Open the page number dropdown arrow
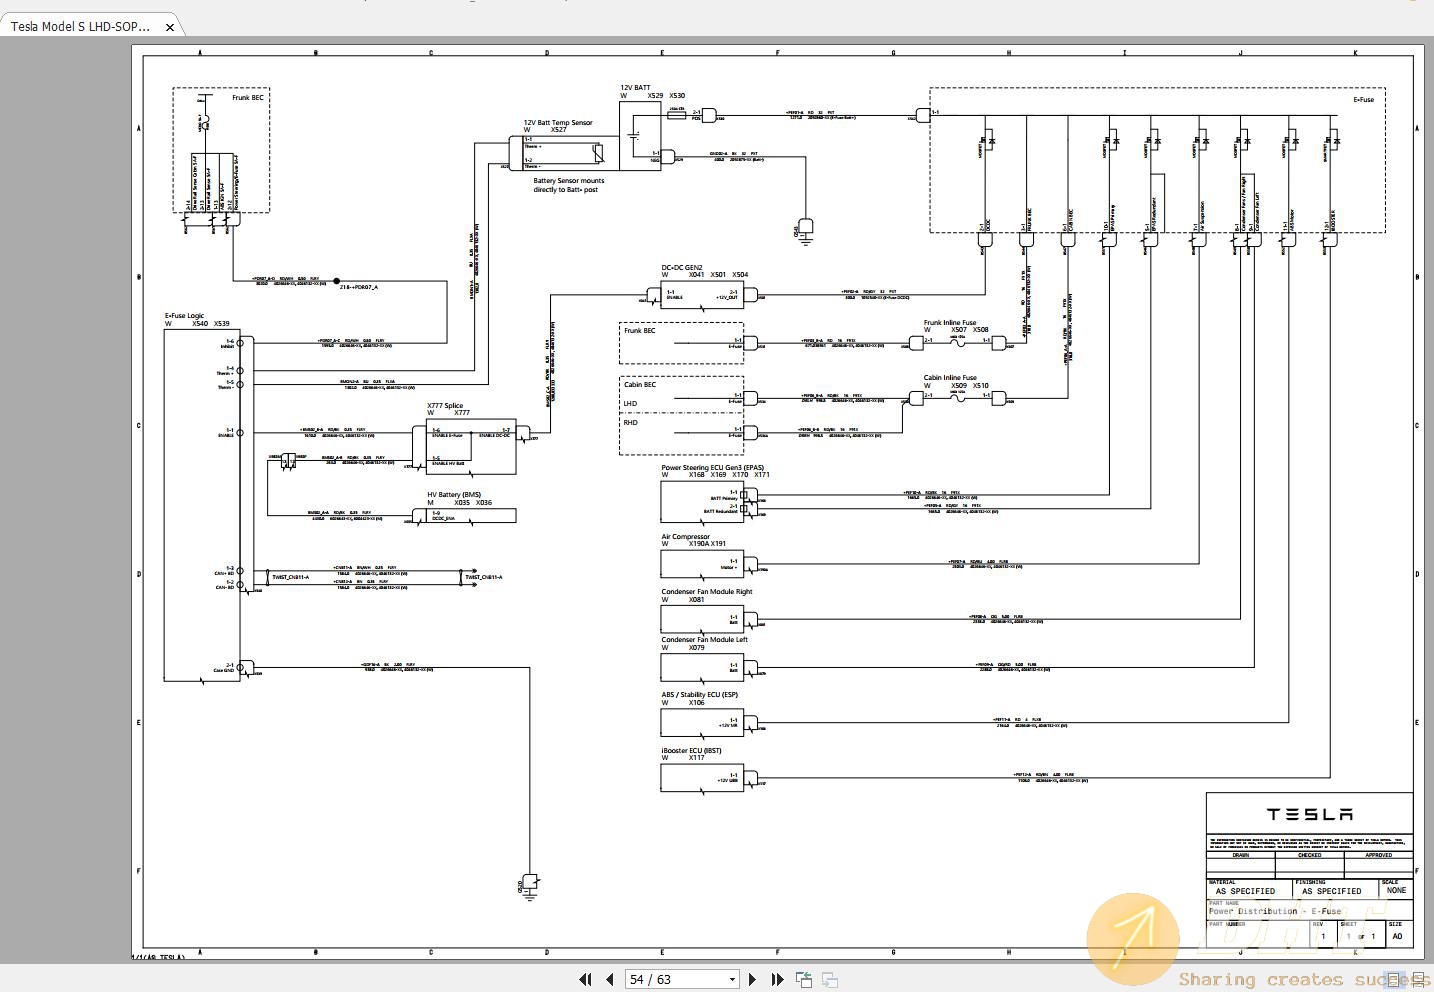Screen dimensions: 1434x992 click(732, 980)
